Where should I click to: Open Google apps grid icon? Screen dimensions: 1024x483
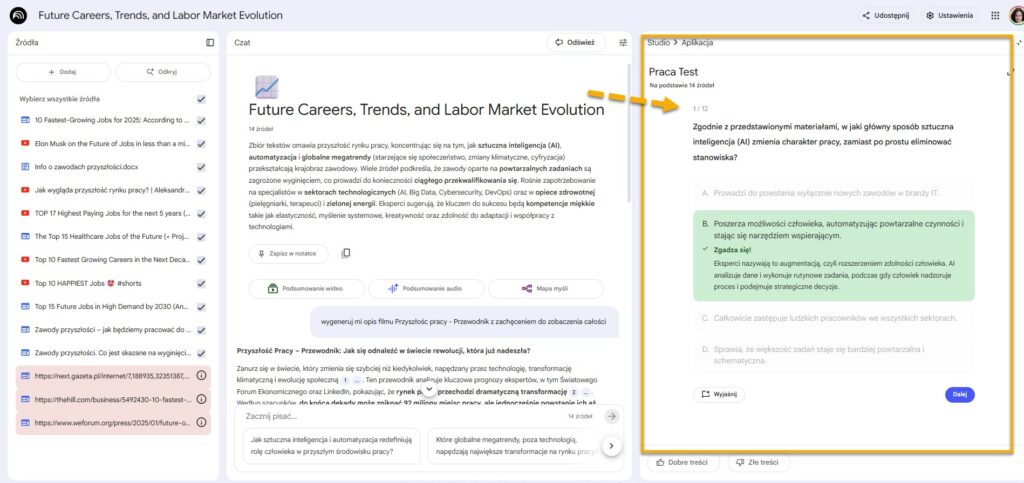(x=994, y=15)
